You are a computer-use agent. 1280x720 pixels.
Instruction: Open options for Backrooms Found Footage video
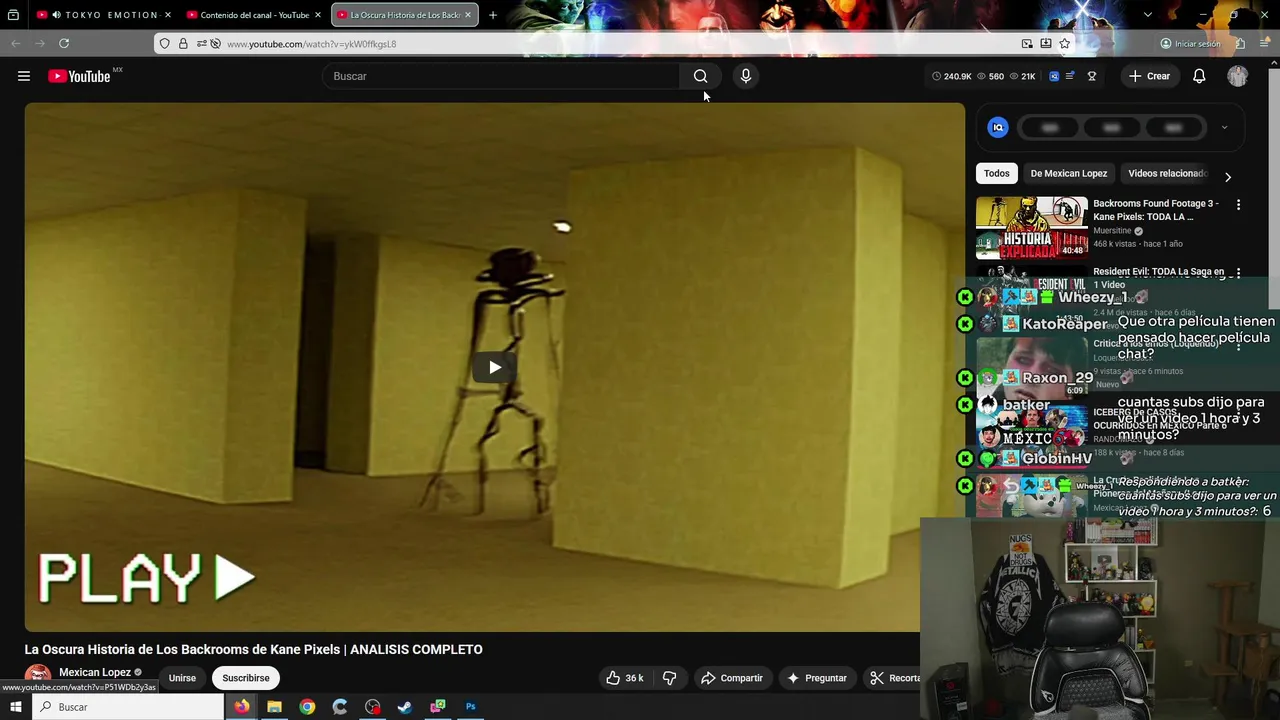1238,205
